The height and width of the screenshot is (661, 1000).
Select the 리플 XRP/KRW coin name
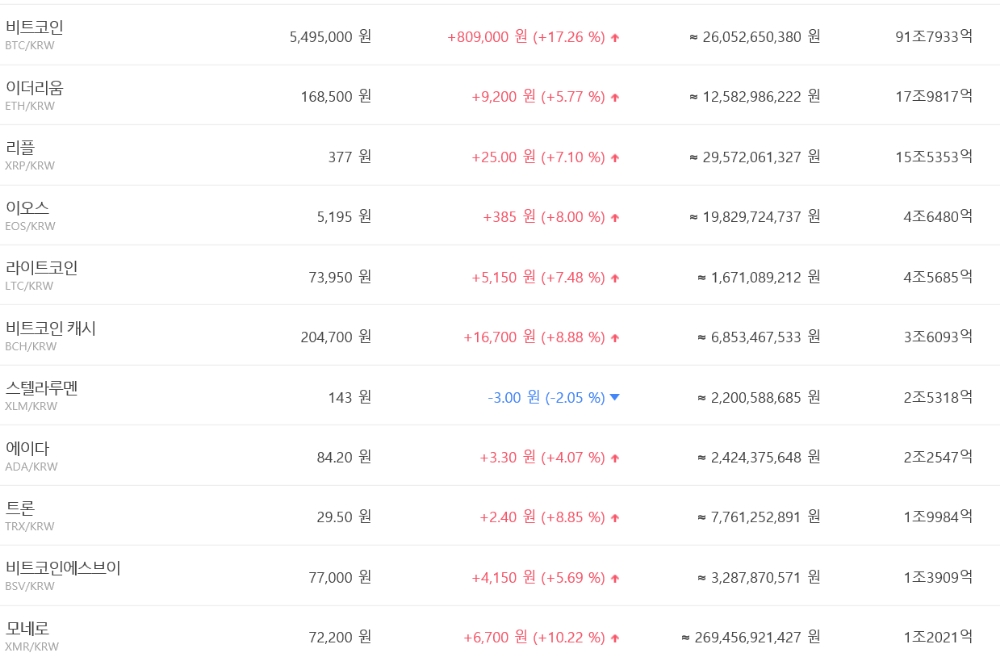[x=20, y=148]
